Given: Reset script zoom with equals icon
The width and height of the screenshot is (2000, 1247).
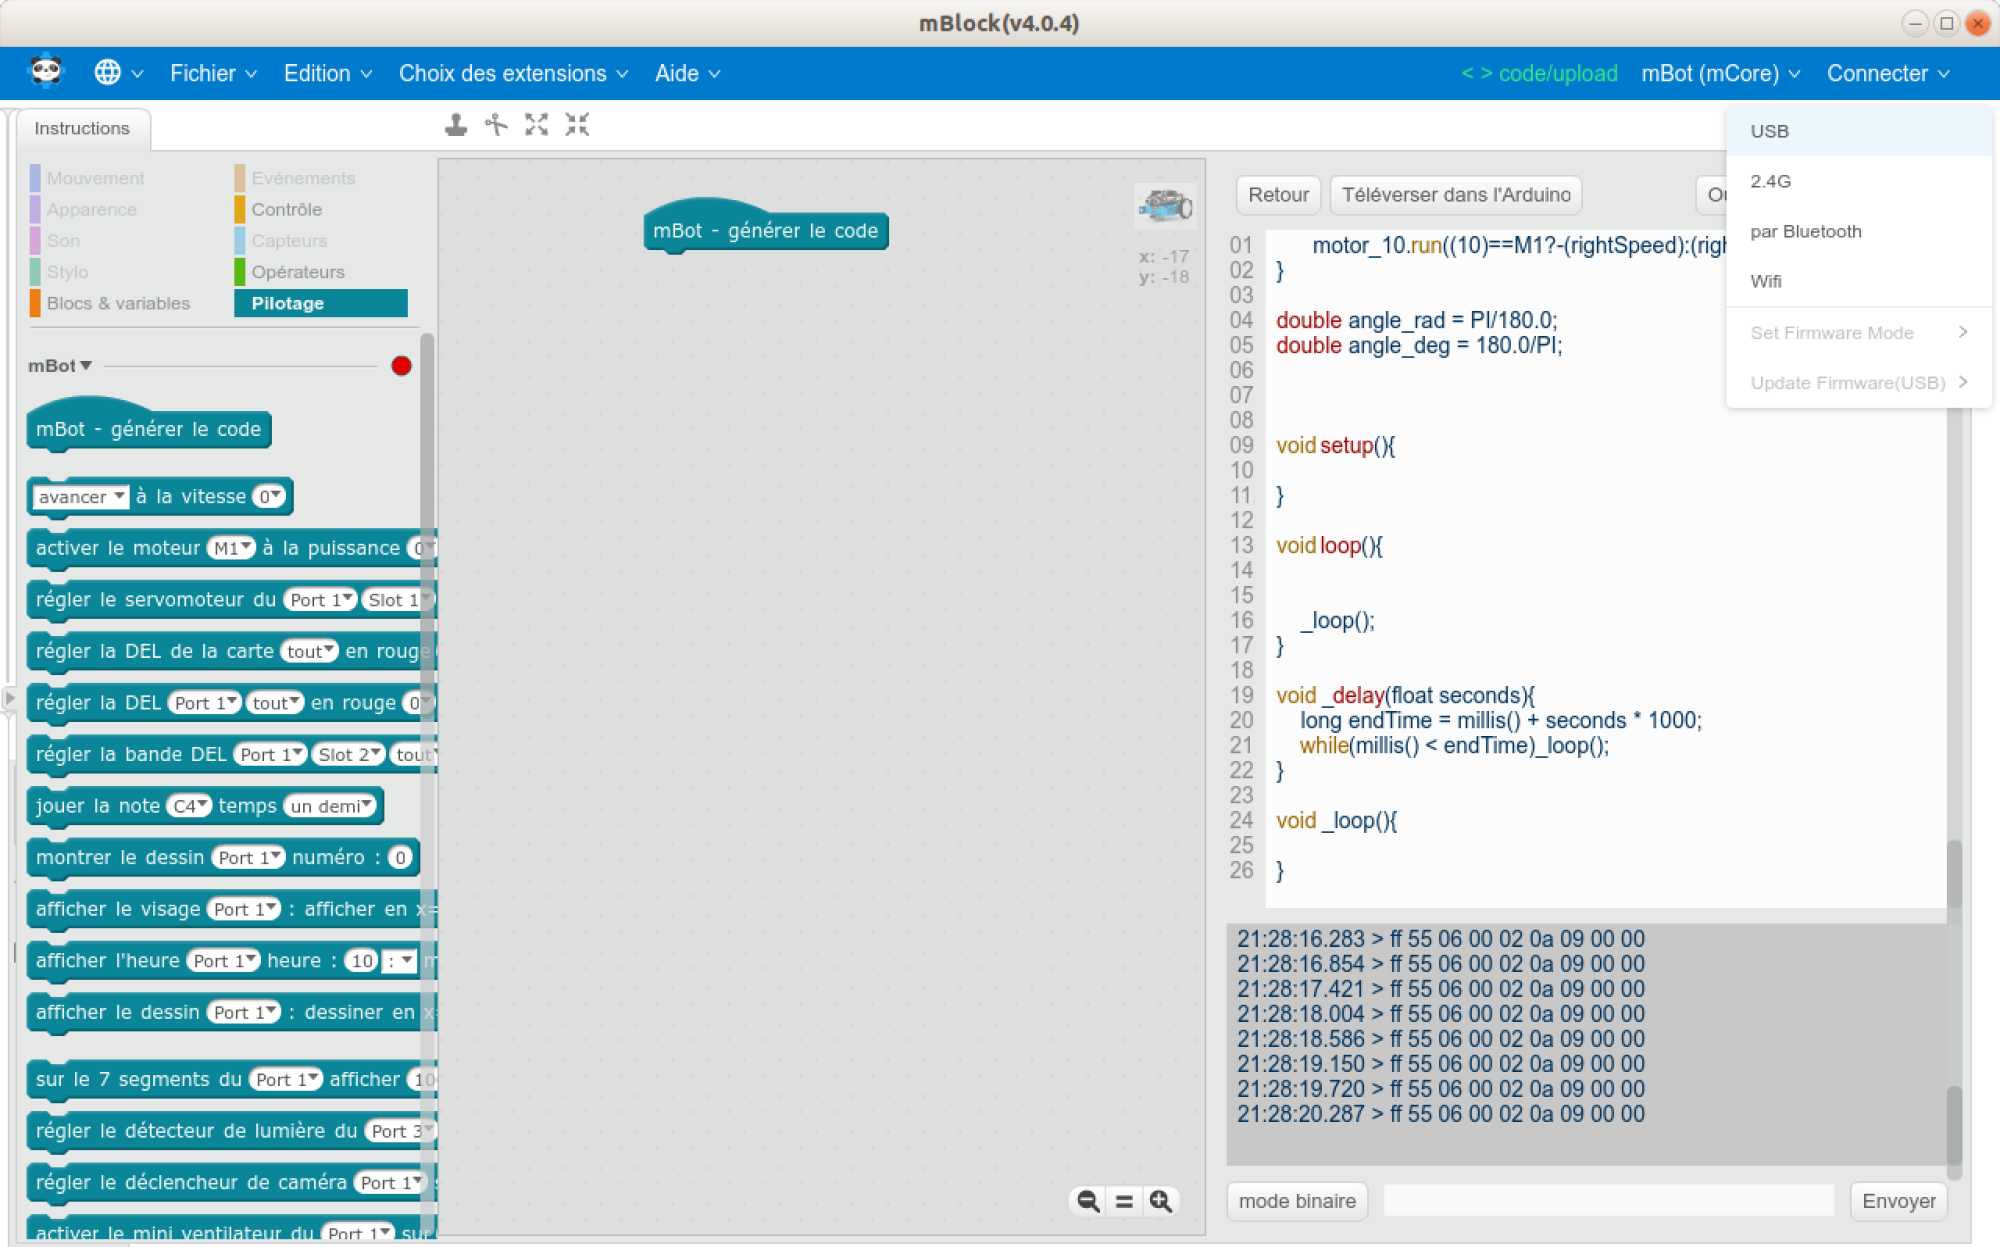Looking at the screenshot, I should (x=1124, y=1201).
